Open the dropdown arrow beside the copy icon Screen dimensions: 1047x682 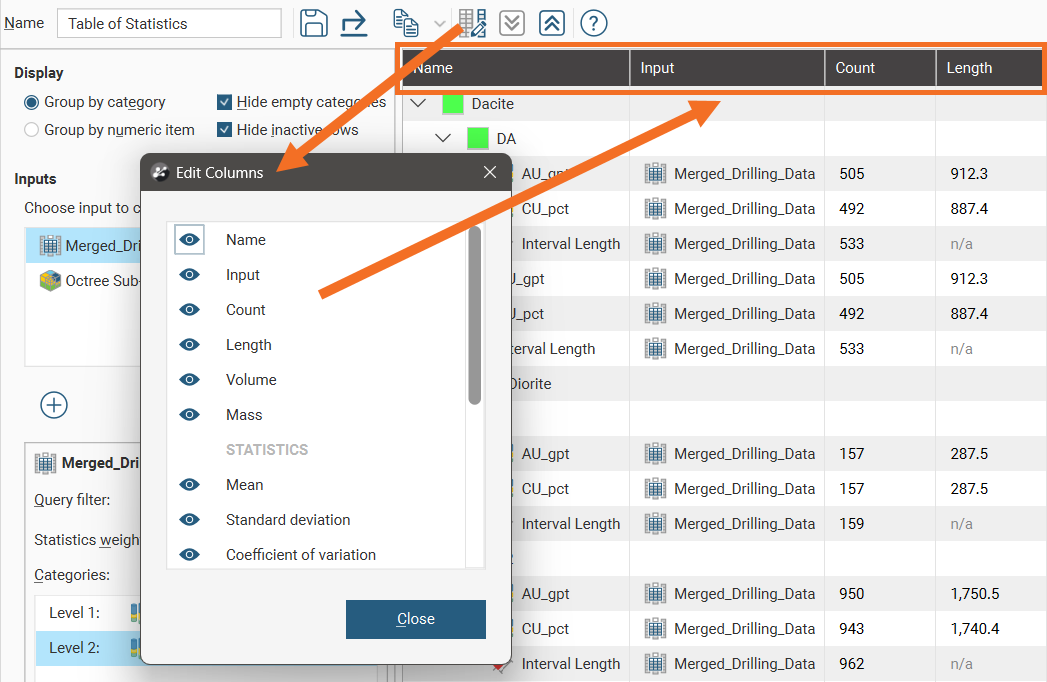[x=439, y=23]
